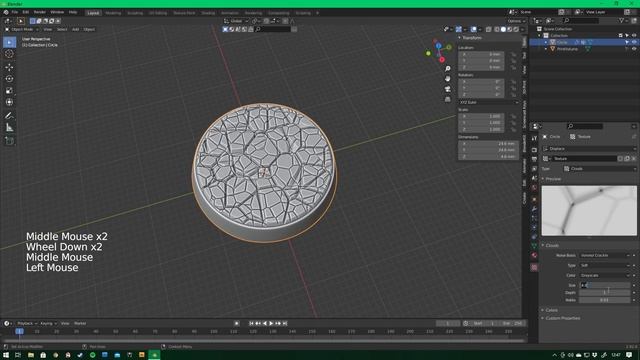Screen dimensions: 640x360
Task: Open Global transform orientation dropdown
Action: click(x=236, y=21)
